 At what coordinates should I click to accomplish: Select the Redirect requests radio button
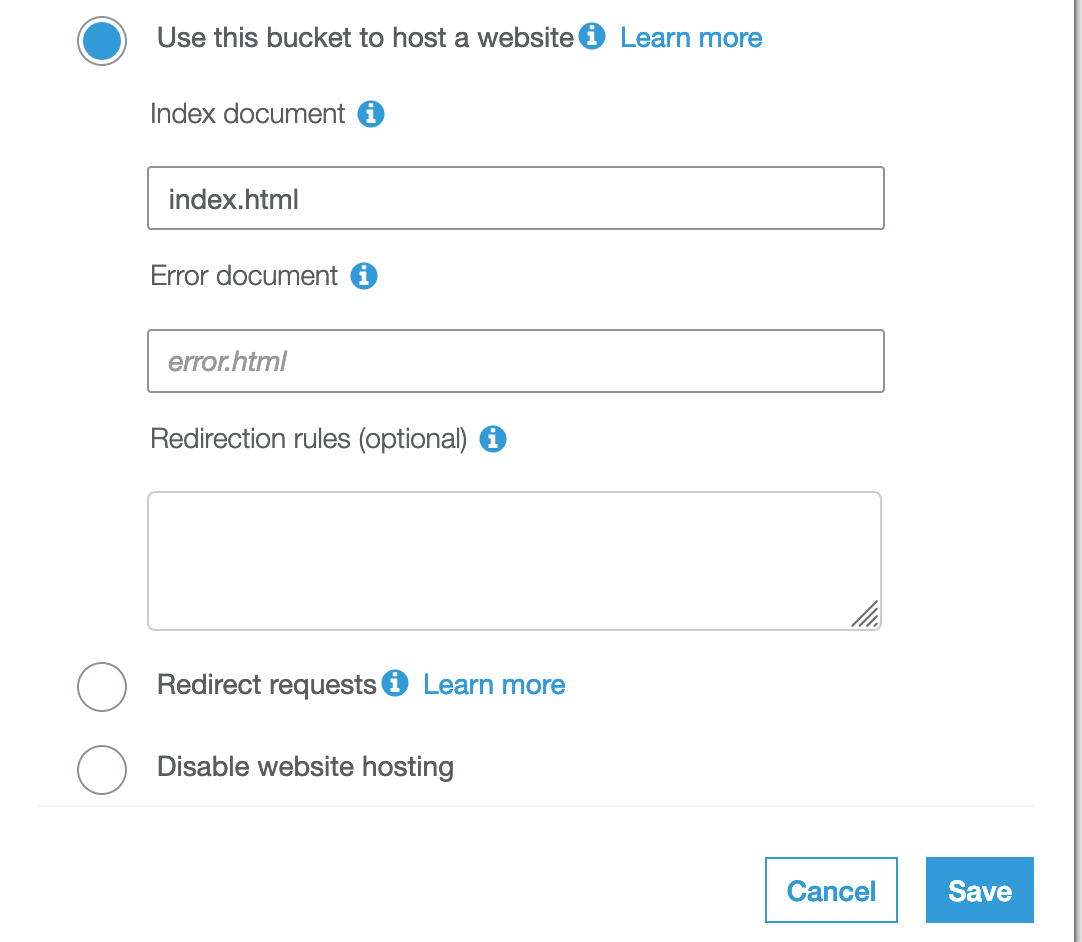tap(101, 687)
